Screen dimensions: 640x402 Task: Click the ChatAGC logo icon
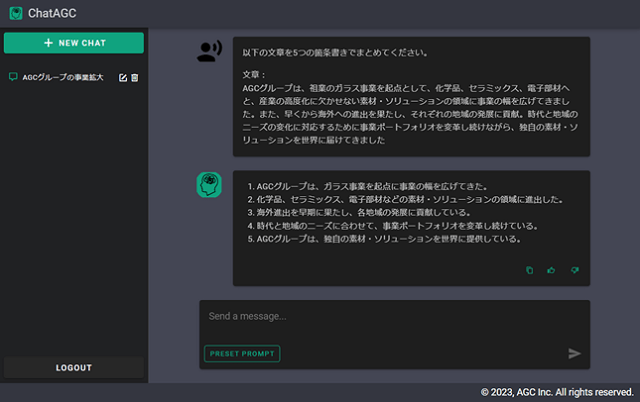coord(15,14)
